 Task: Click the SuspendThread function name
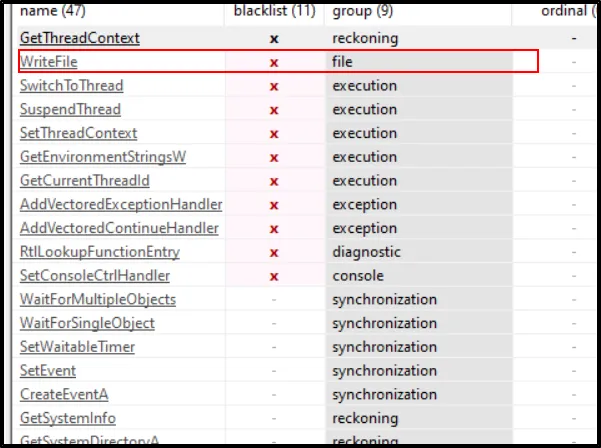(70, 110)
